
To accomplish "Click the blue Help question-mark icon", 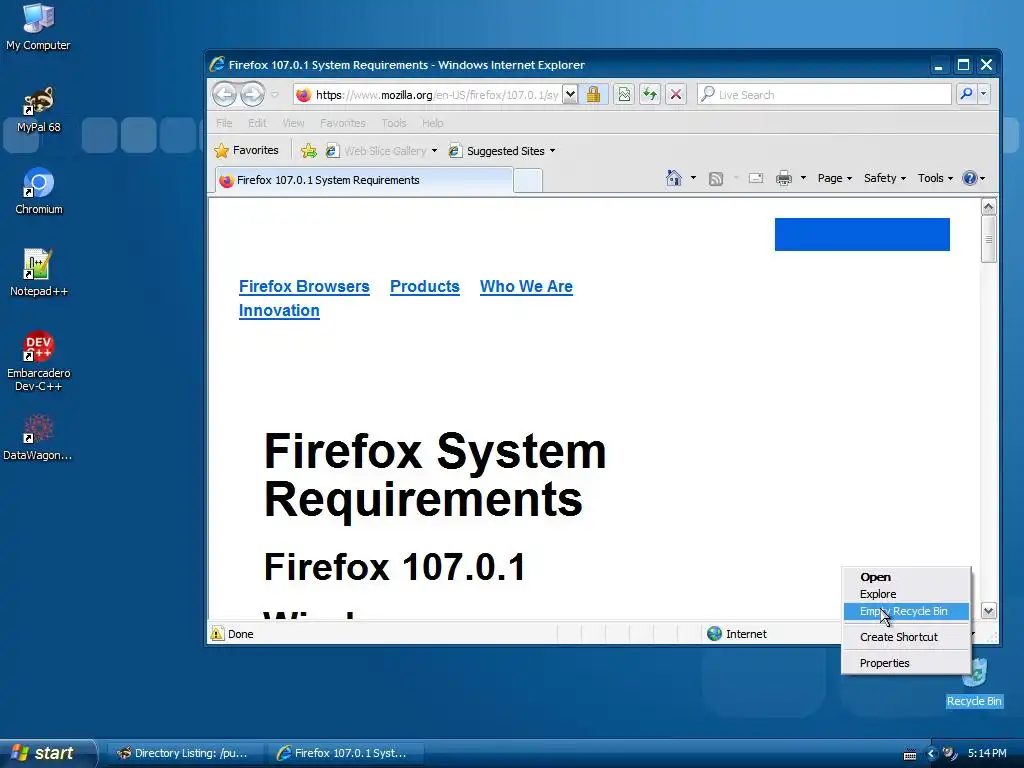I will 970,178.
